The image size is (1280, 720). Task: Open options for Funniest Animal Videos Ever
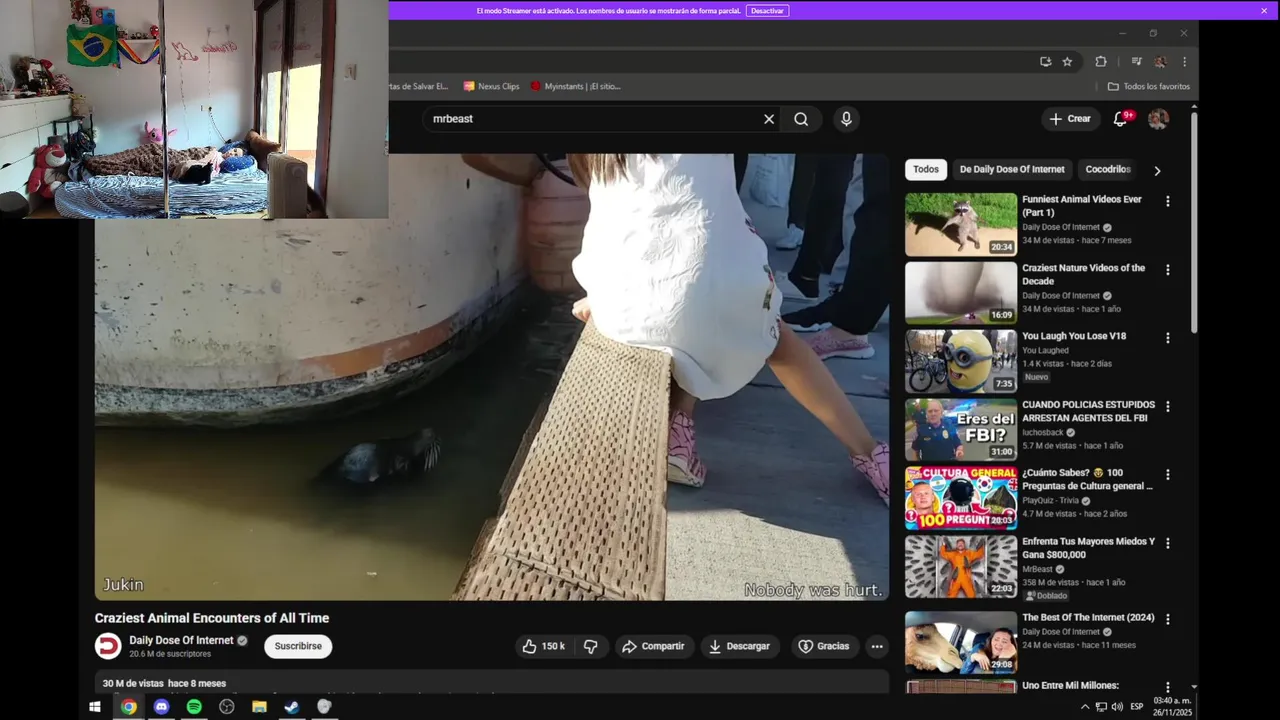click(x=1167, y=201)
